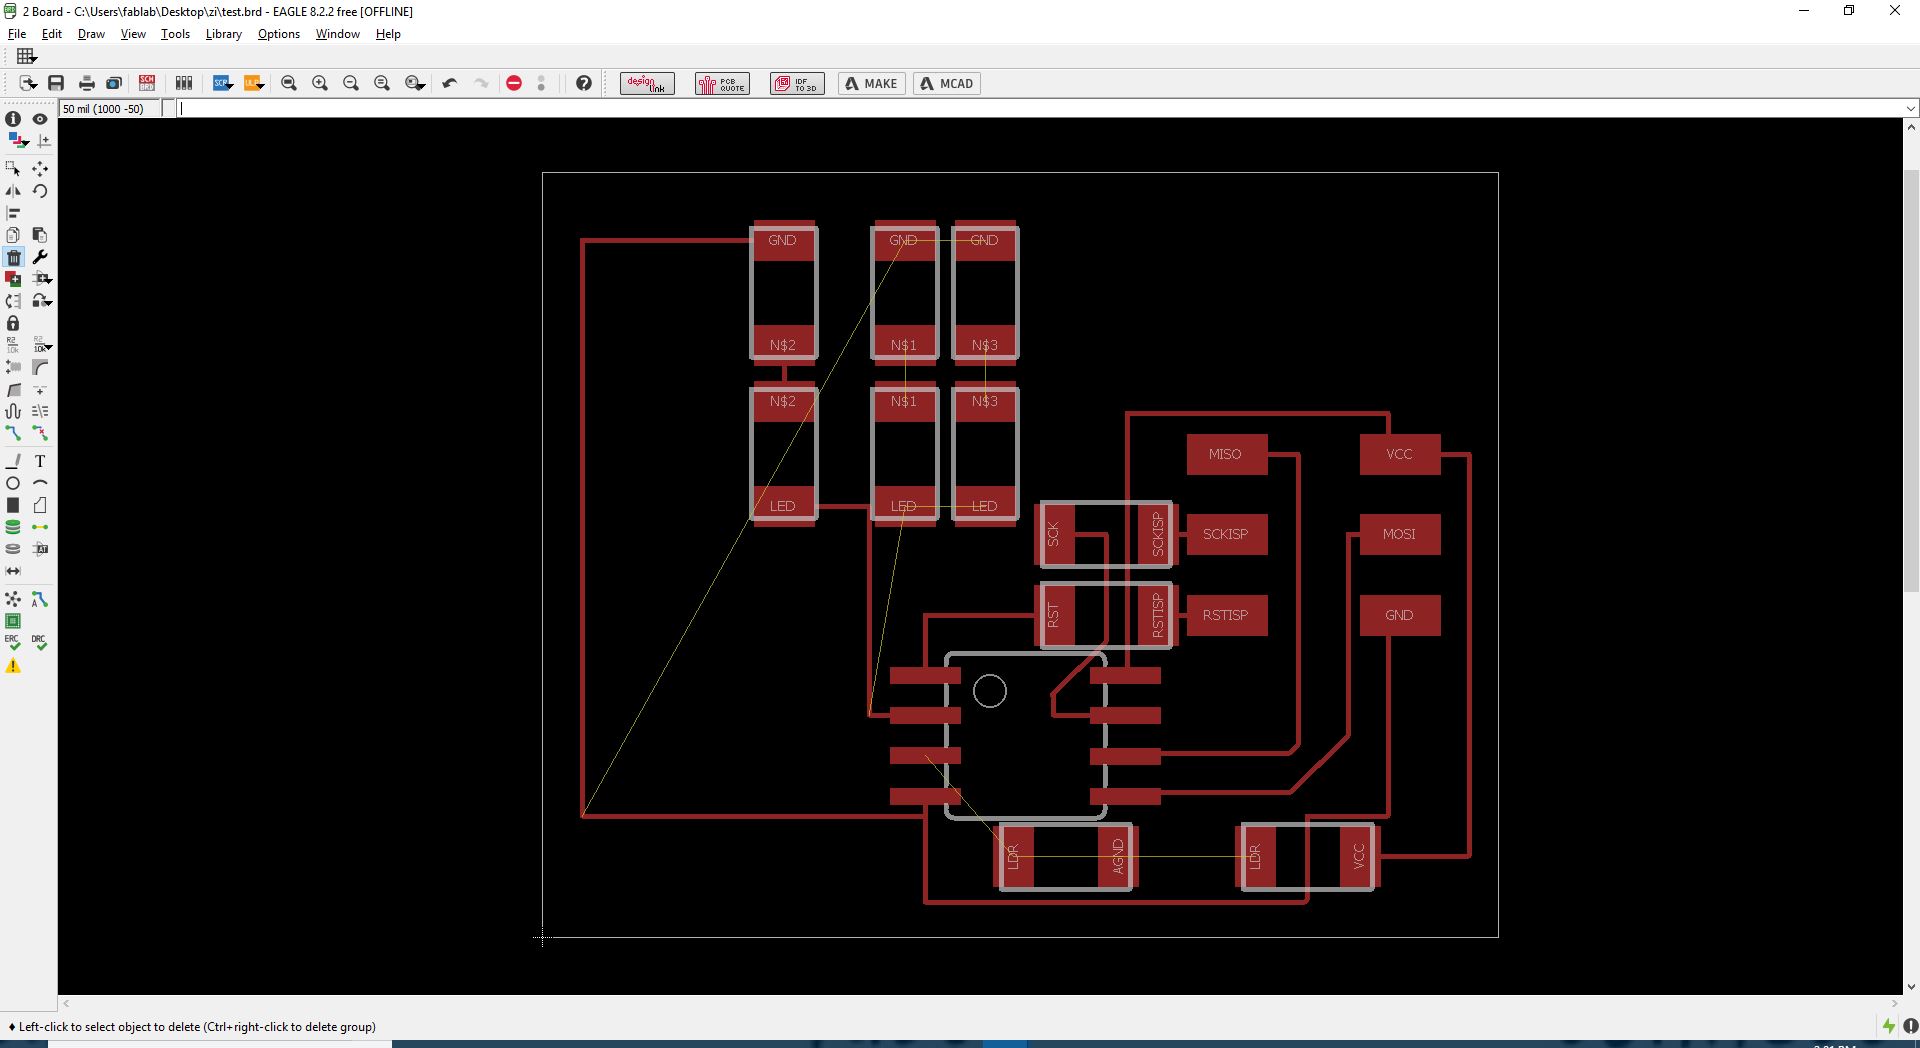The image size is (1920, 1048).
Task: Open the Edit menu
Action: click(52, 34)
